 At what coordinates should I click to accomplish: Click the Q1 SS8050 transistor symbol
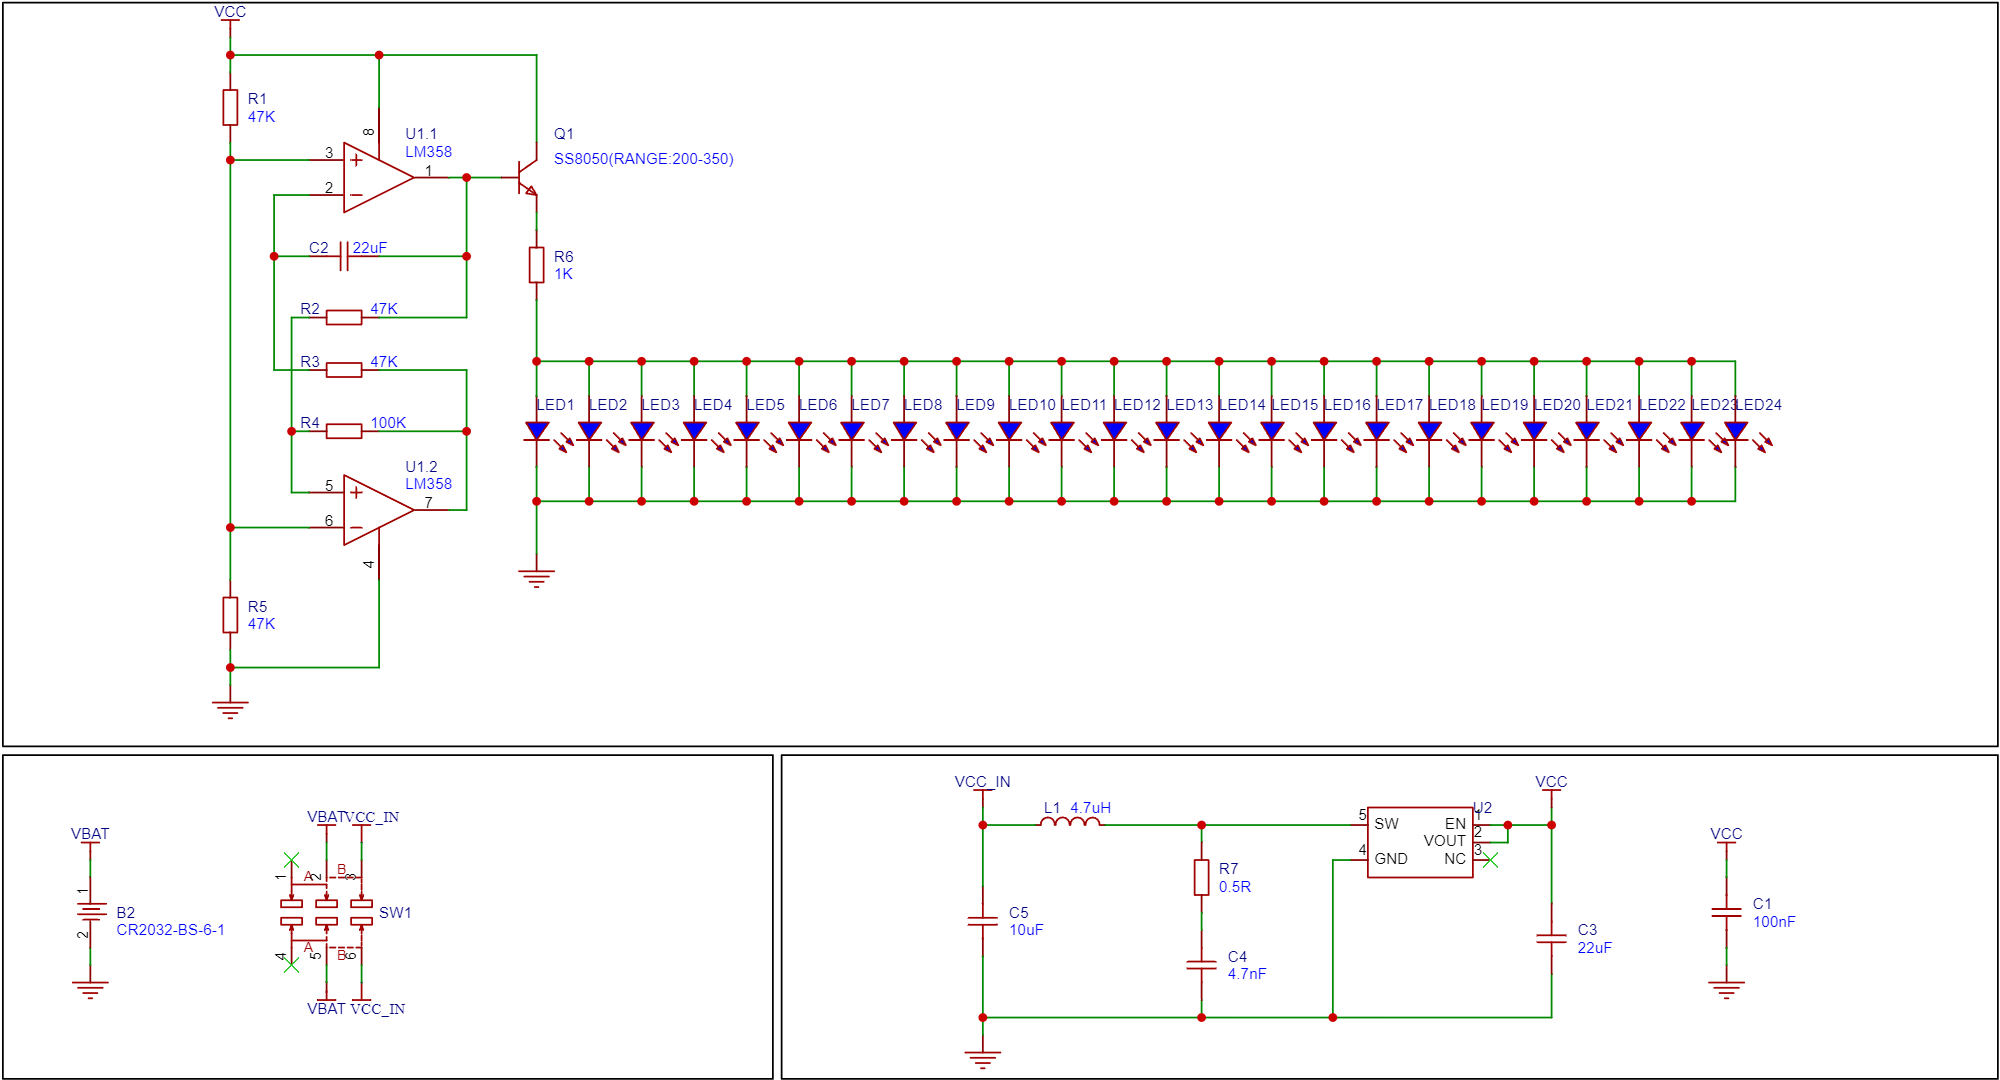(527, 177)
